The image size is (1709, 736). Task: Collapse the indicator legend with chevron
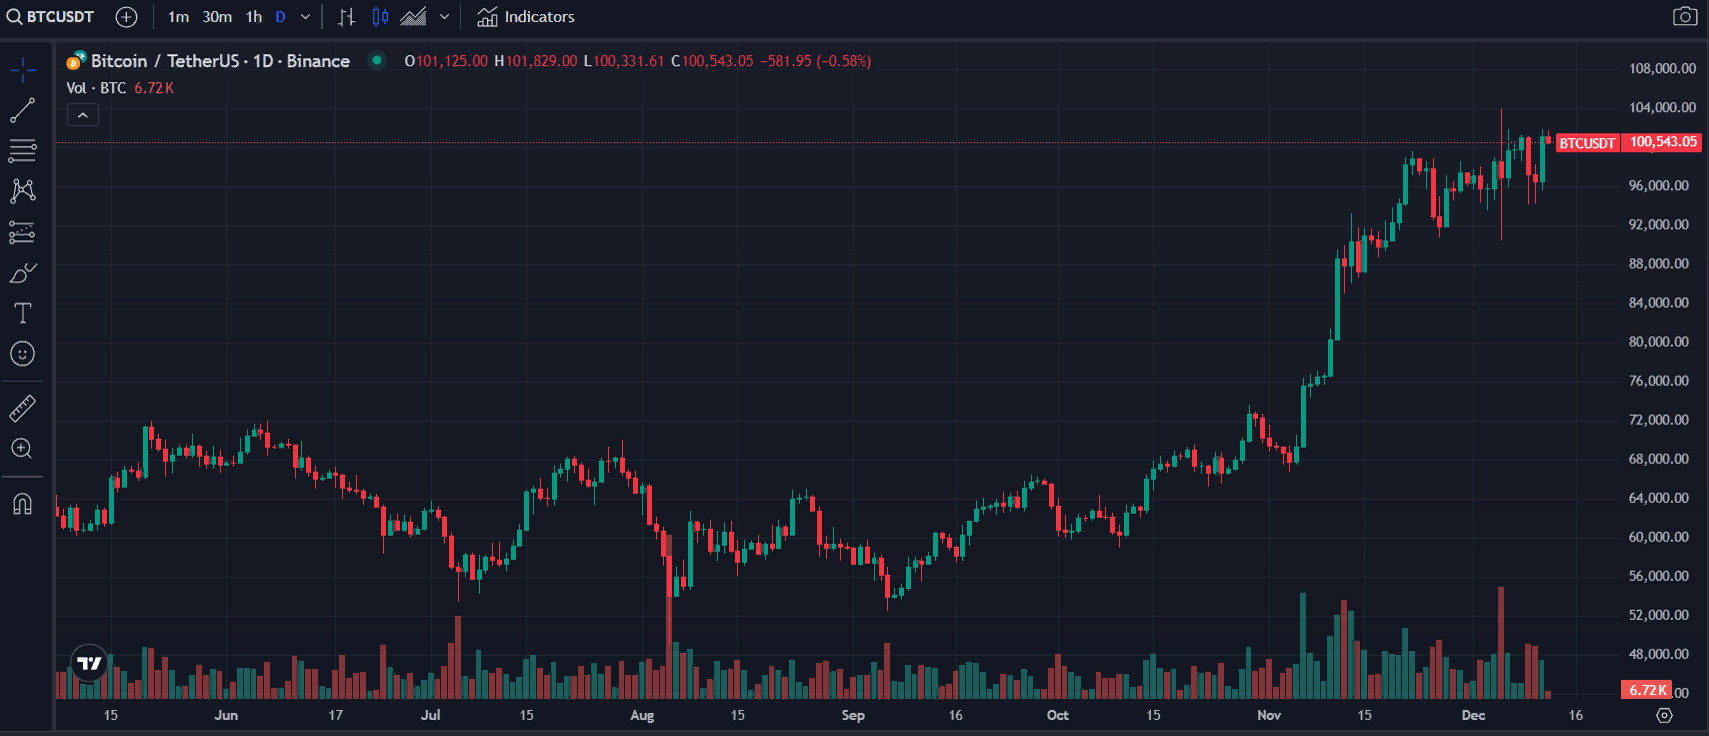point(83,116)
